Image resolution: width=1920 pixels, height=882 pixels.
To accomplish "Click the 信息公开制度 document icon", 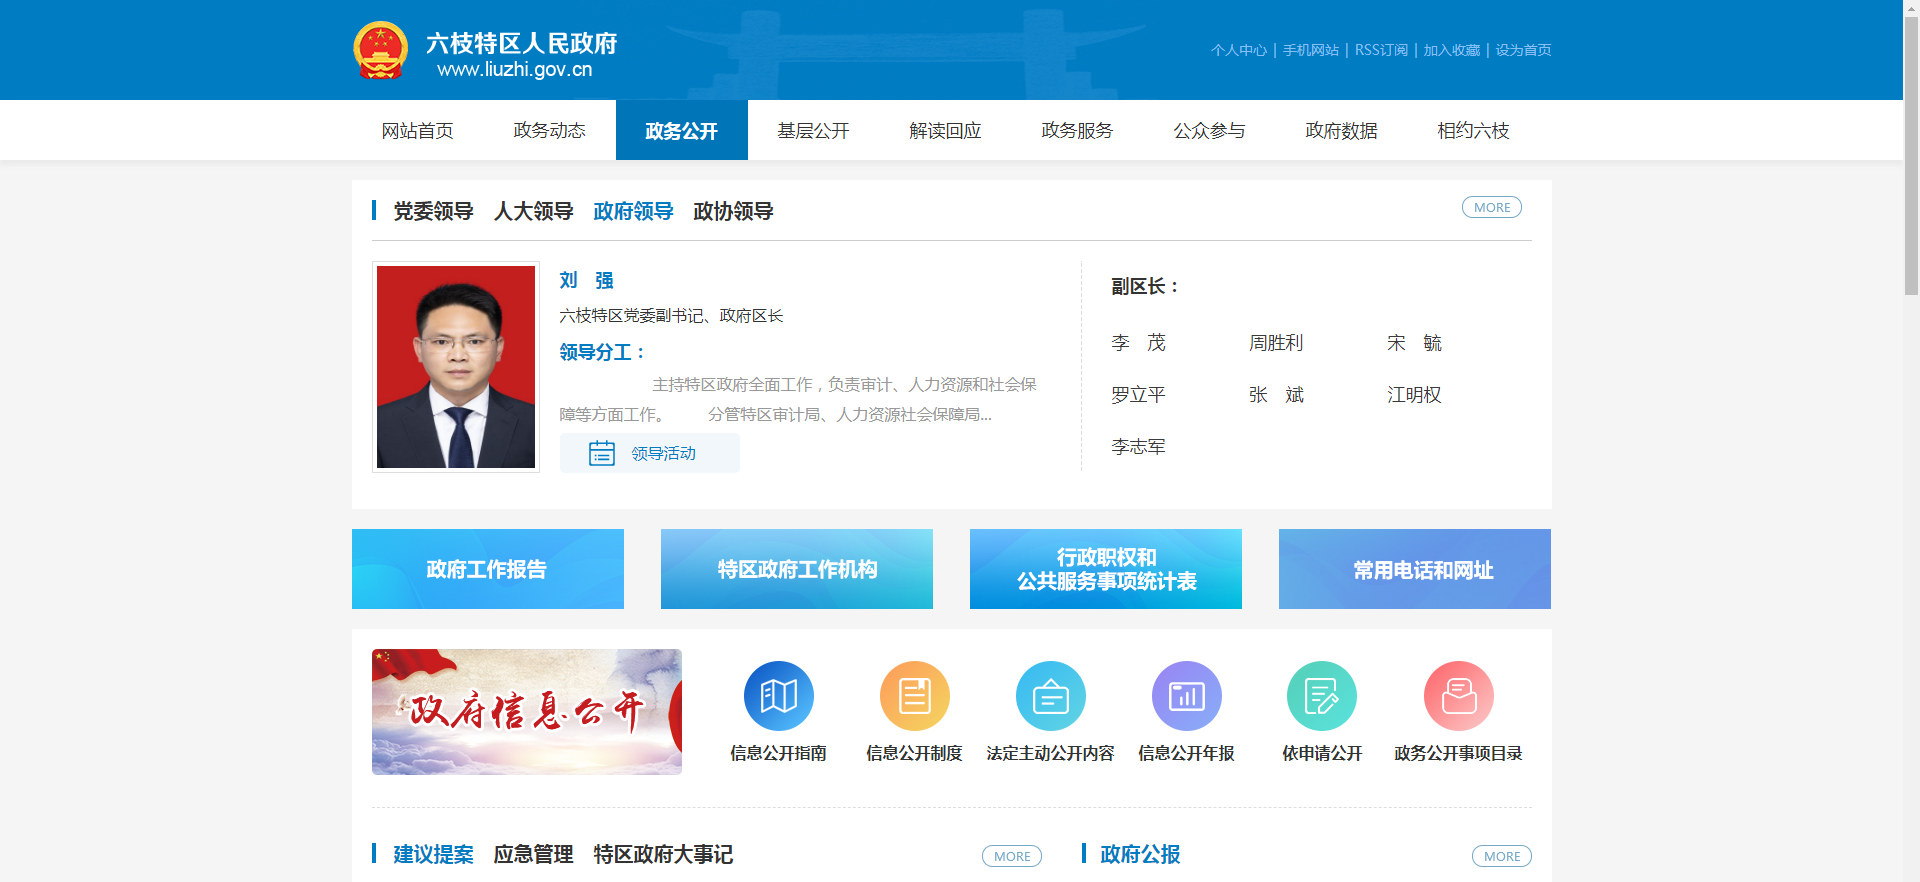I will tap(914, 696).
